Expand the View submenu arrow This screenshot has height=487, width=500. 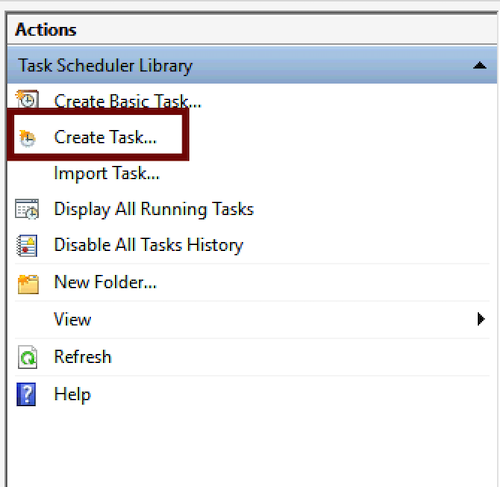[x=481, y=319]
